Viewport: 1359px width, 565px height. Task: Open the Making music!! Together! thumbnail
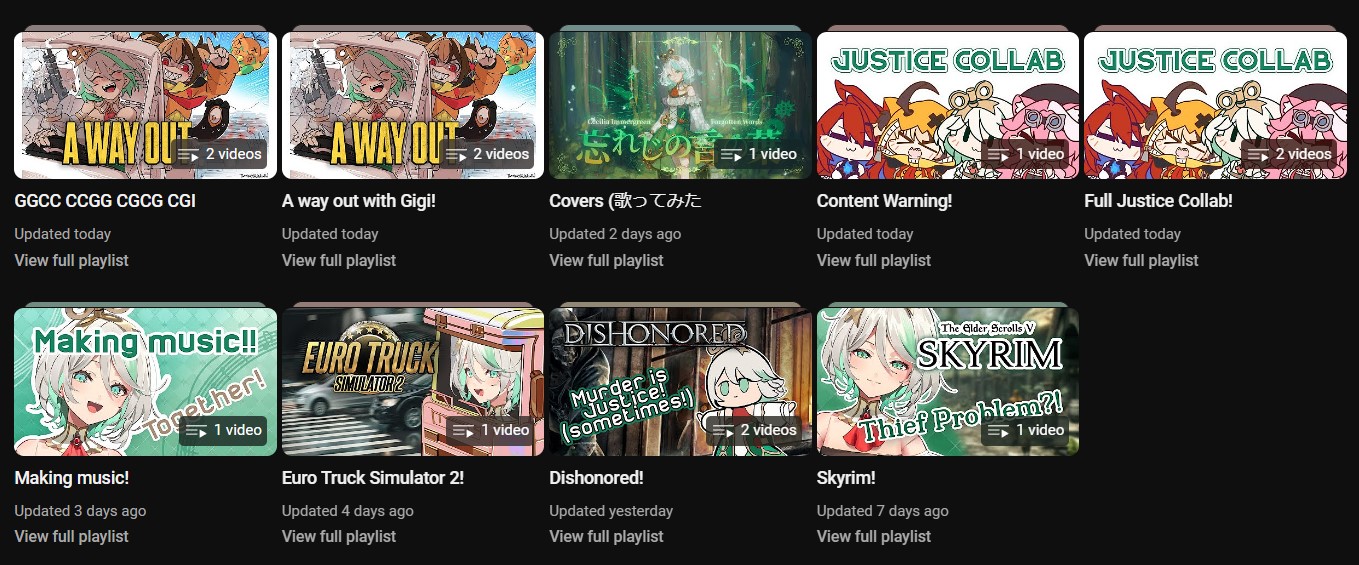[x=145, y=381]
